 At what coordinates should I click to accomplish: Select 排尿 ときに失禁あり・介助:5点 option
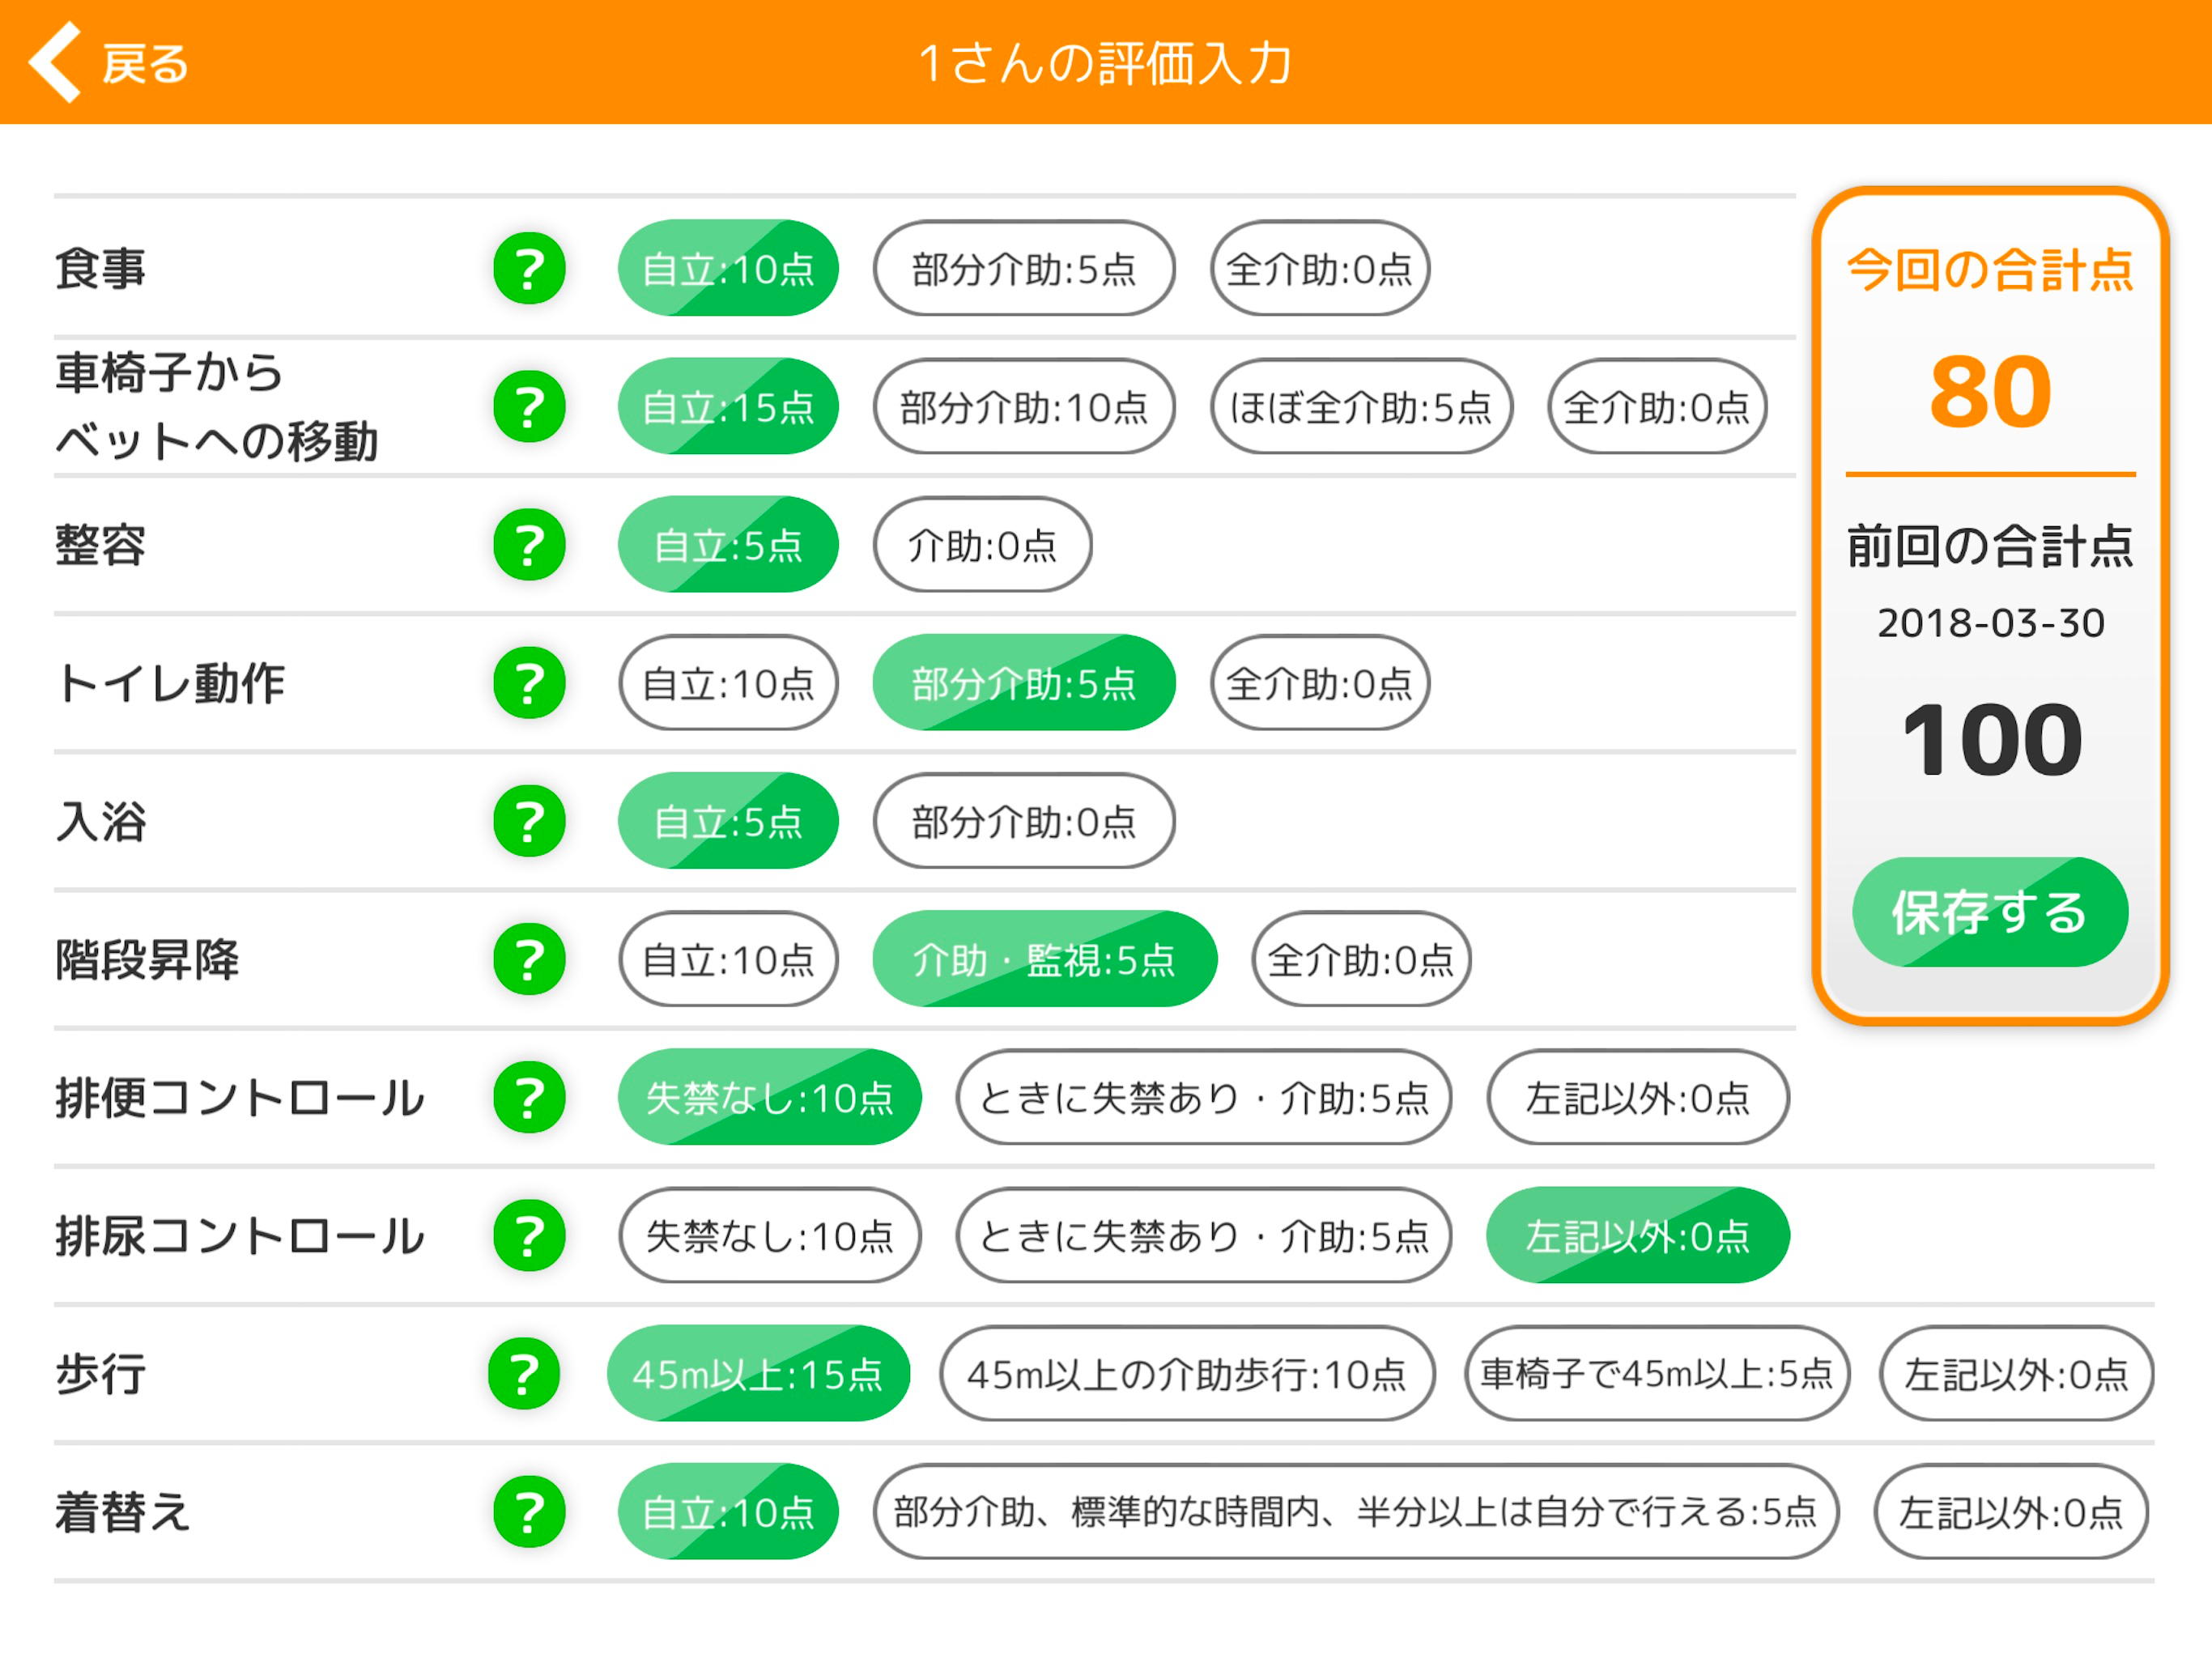click(x=1204, y=1235)
